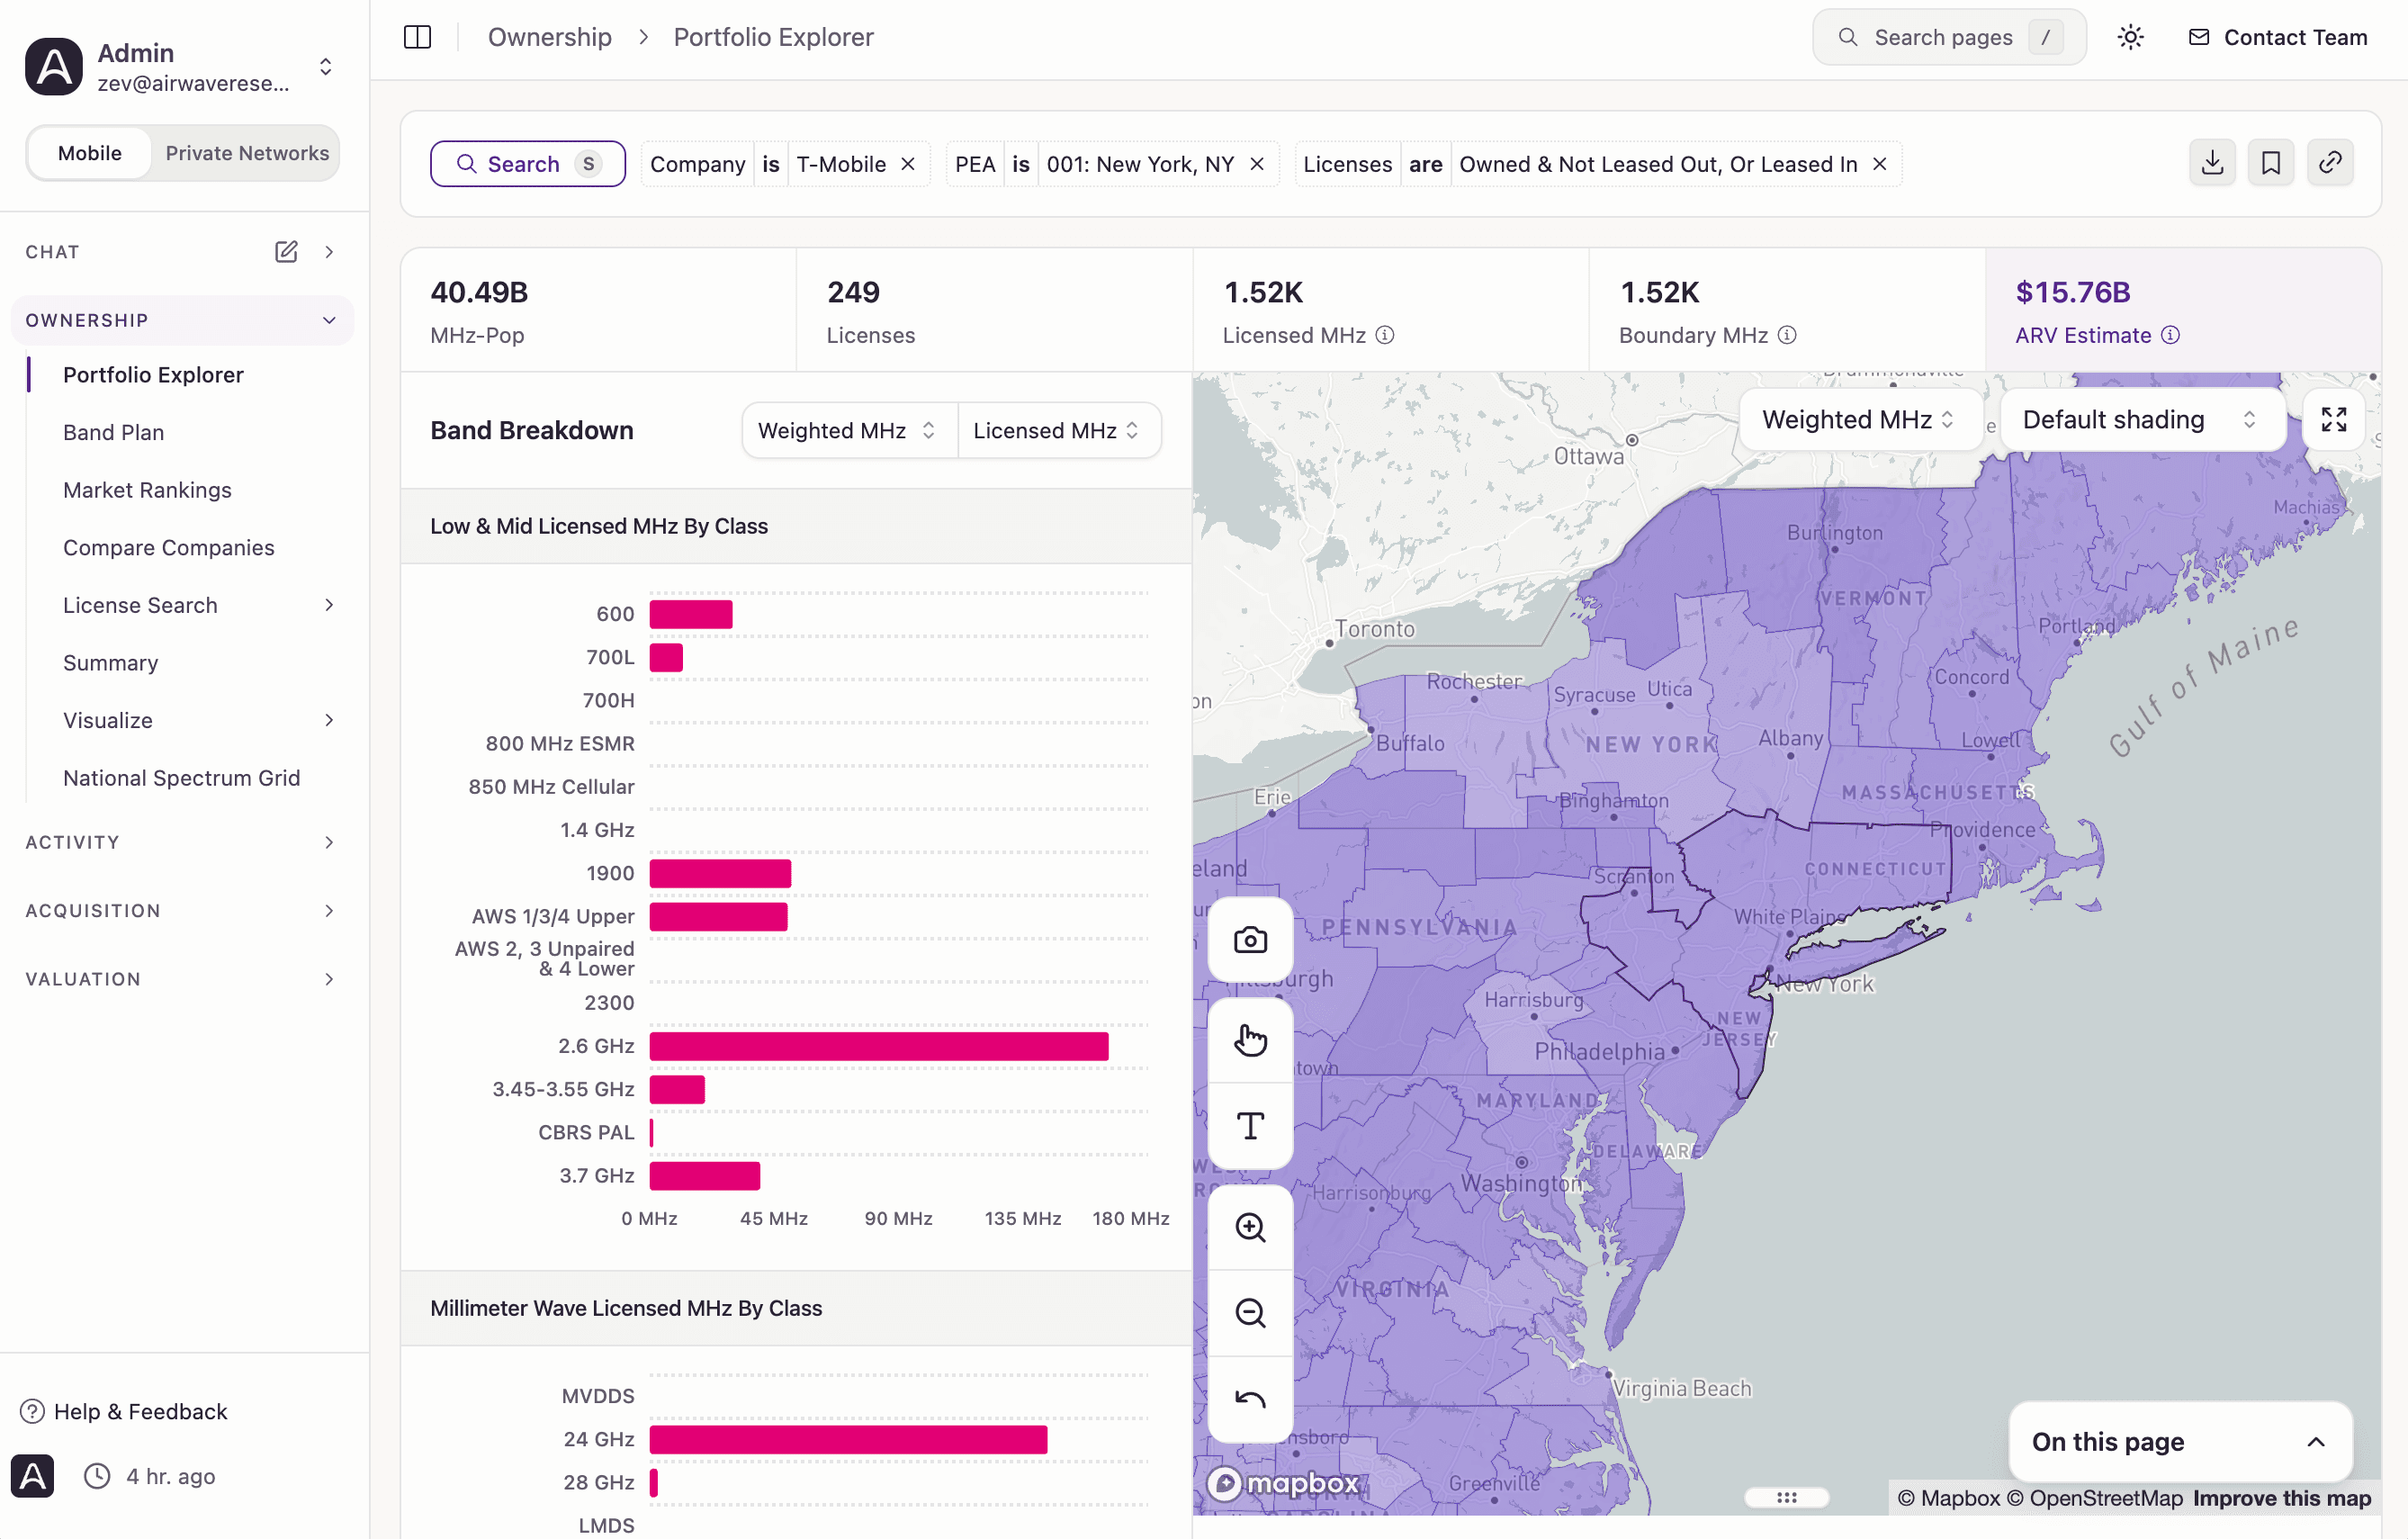This screenshot has width=2408, height=1539.
Task: Click the Search button with S shortcut
Action: [x=528, y=164]
